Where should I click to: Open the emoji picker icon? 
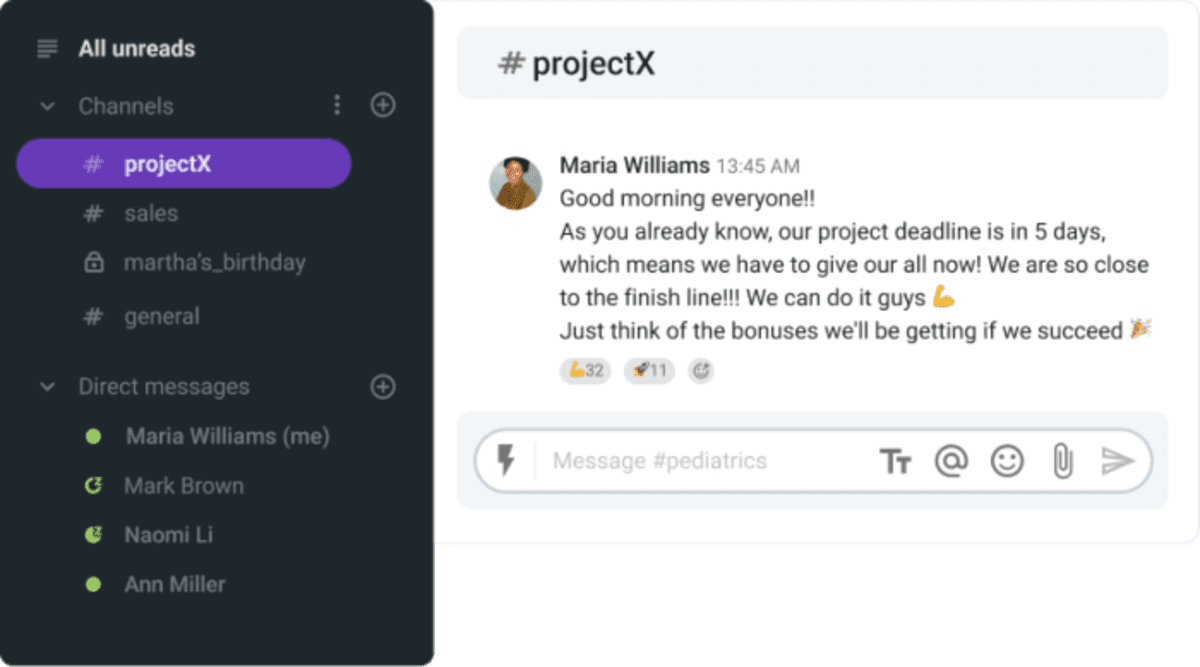tap(1007, 461)
